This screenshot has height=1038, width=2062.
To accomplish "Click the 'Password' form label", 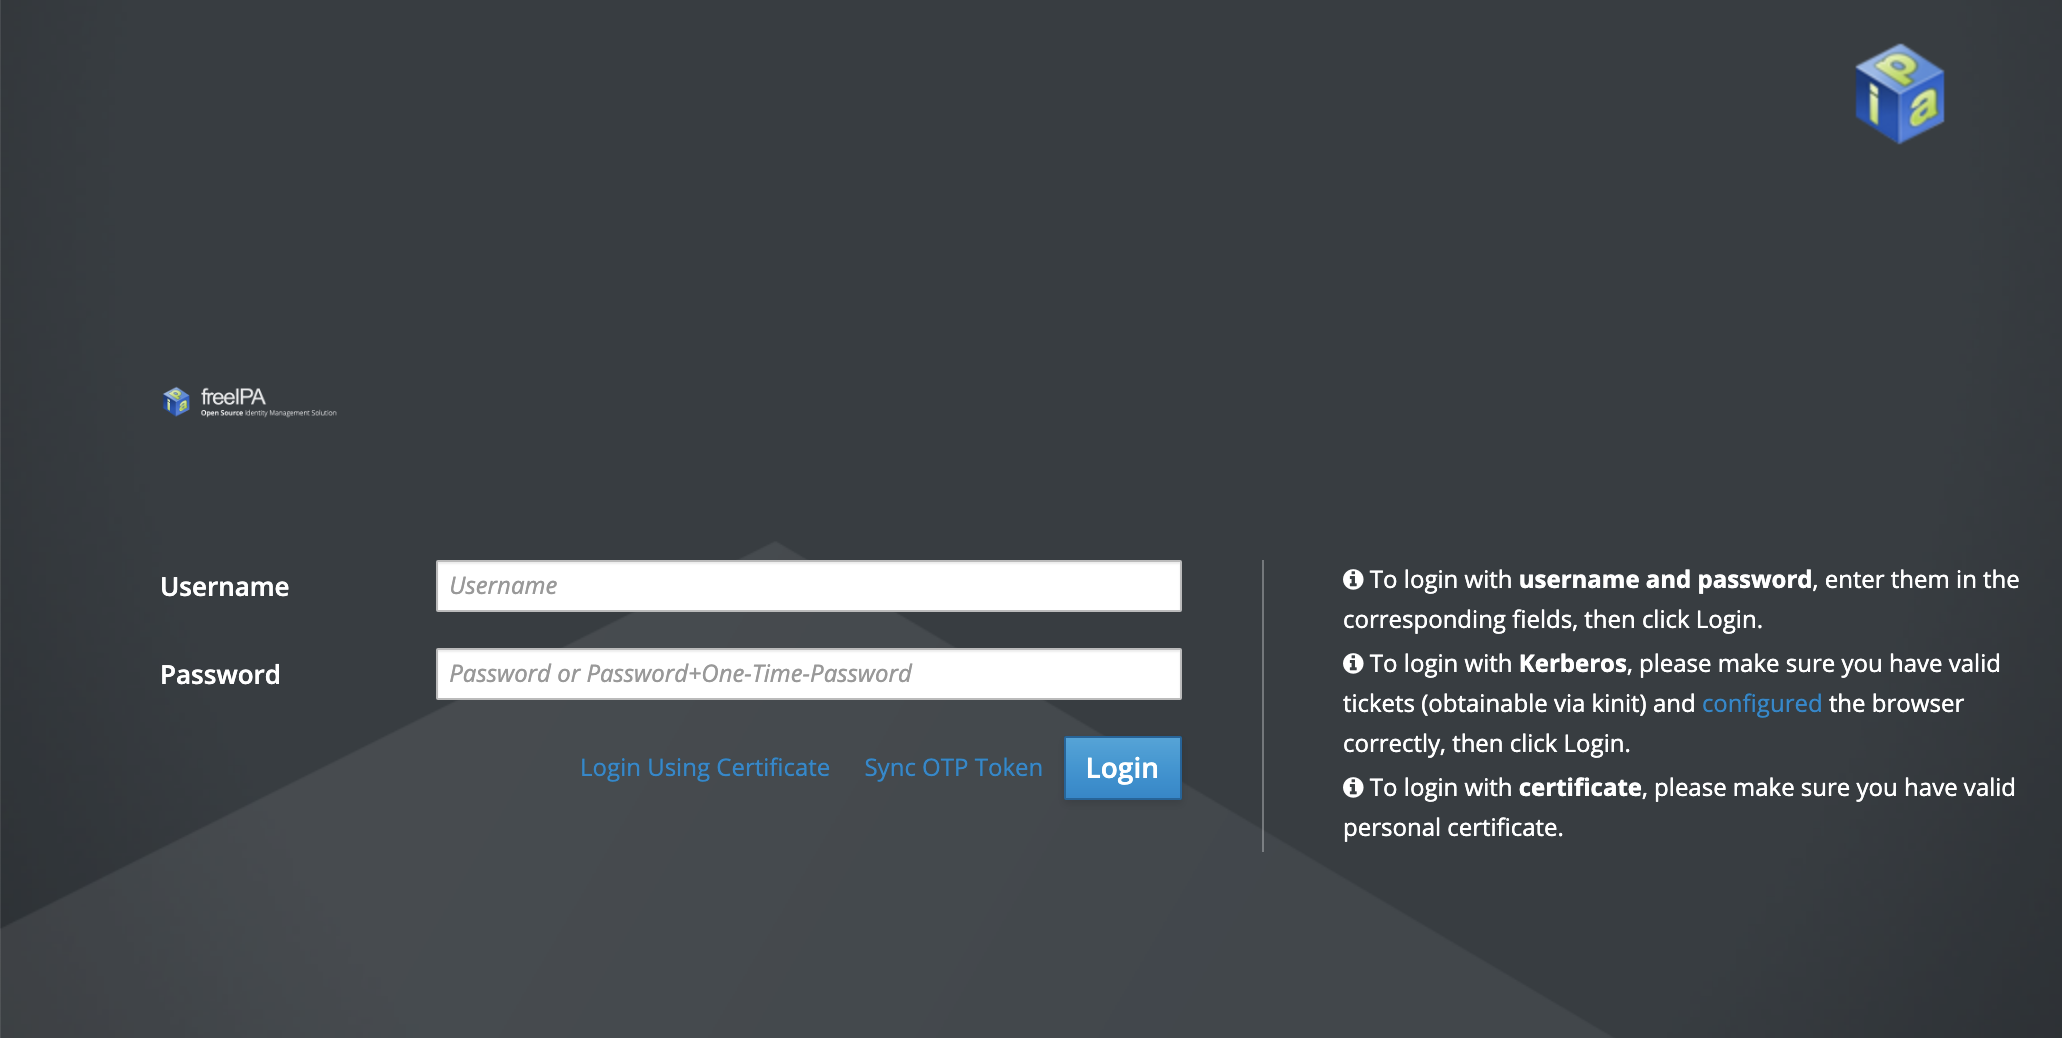I will (220, 674).
